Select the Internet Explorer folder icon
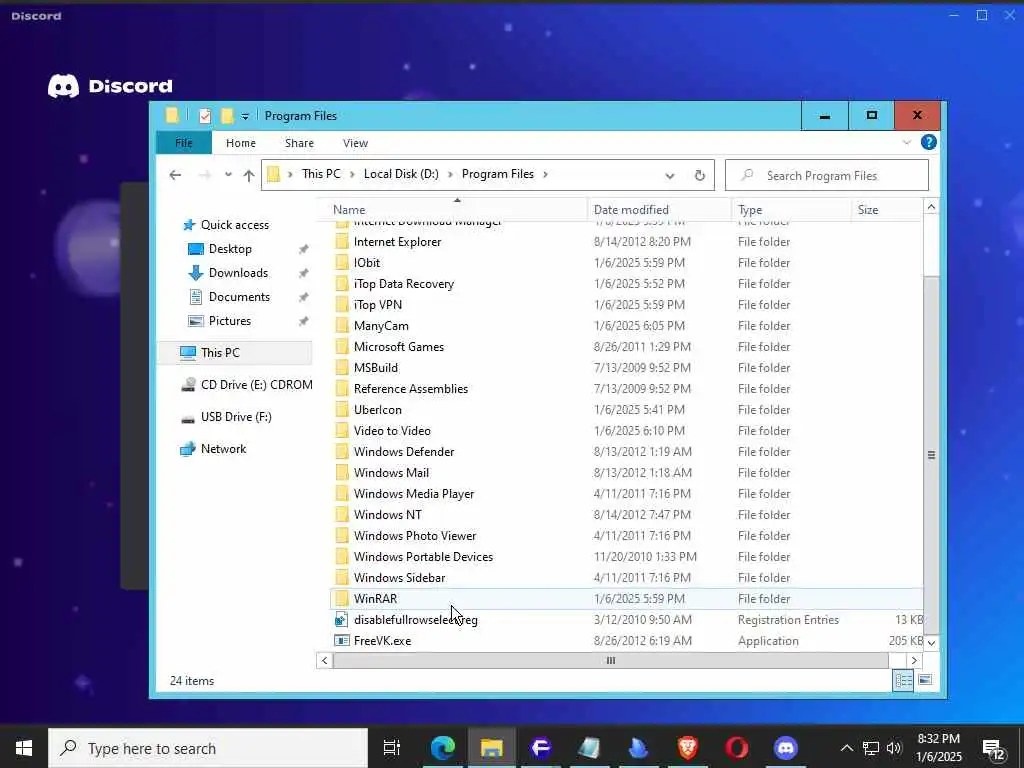 pos(342,242)
